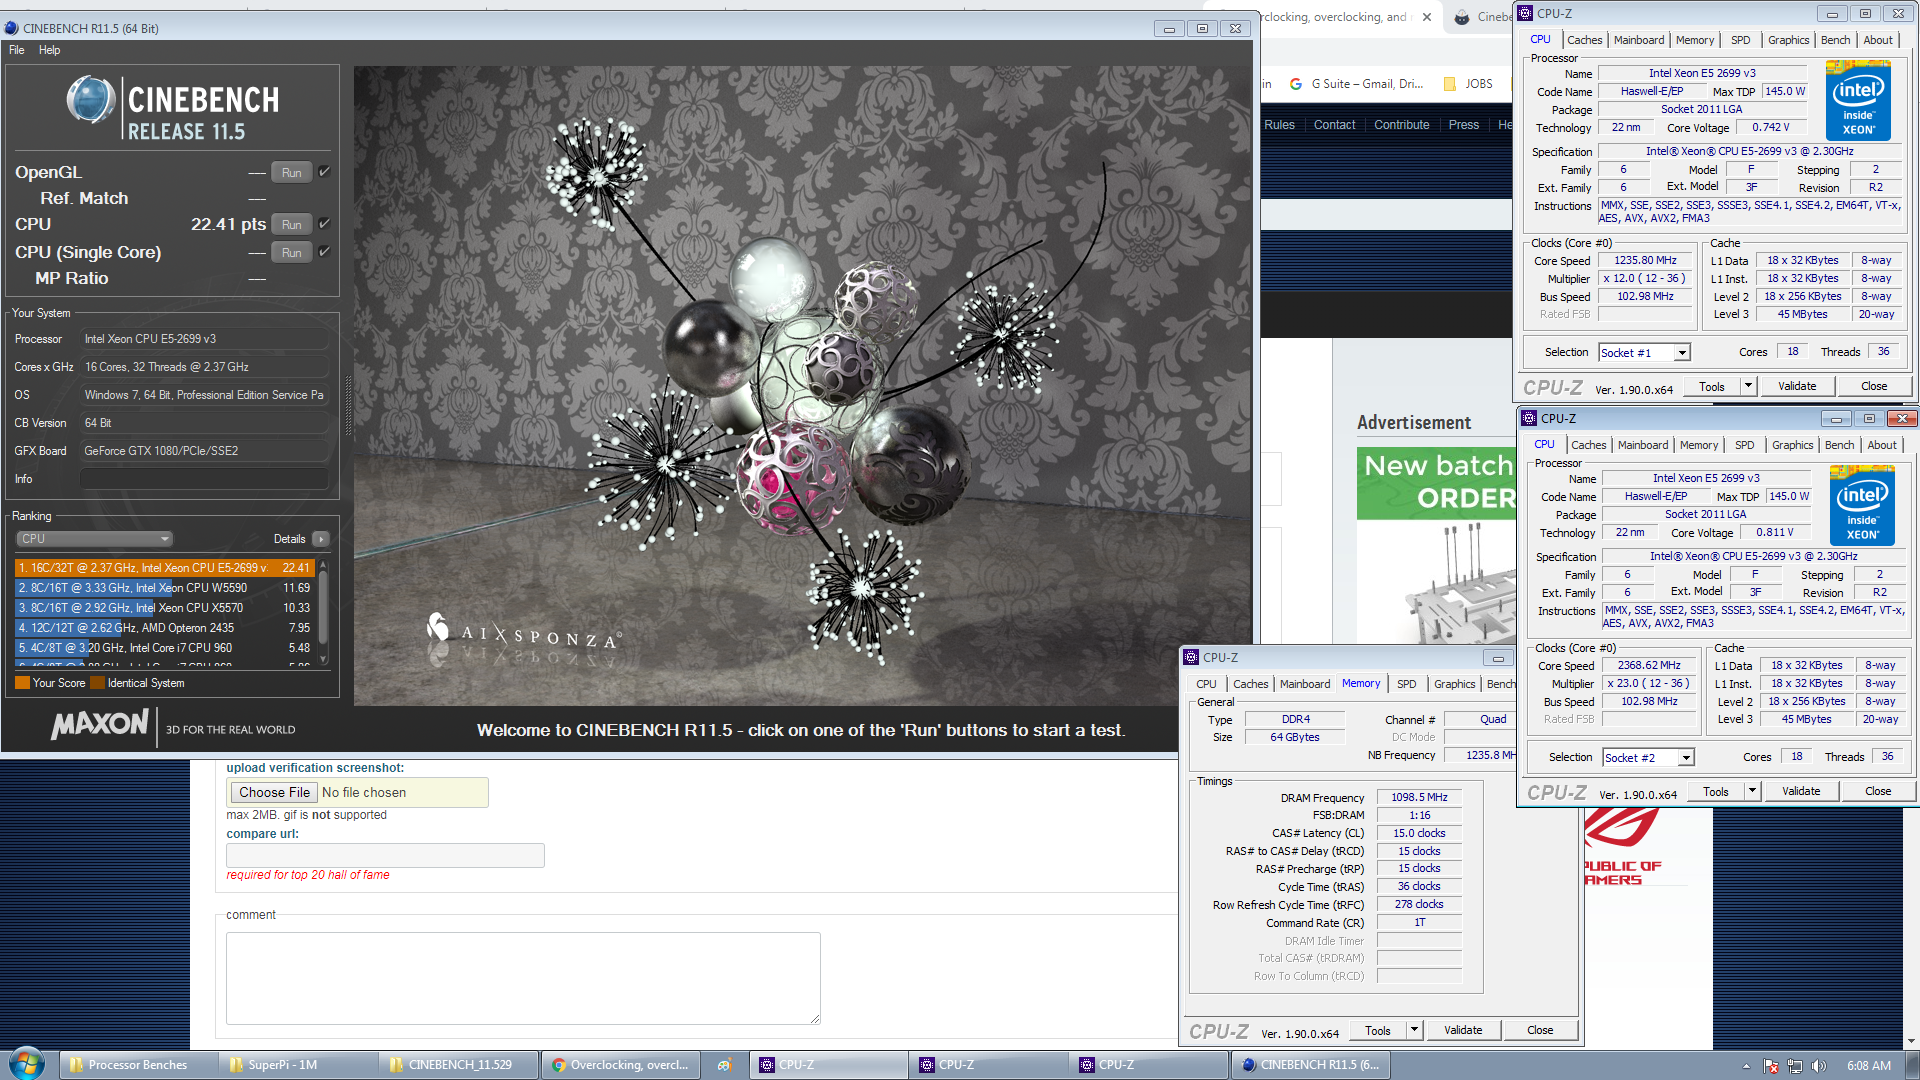Click Tools button in Socket #2 CPU-Z

(1716, 791)
